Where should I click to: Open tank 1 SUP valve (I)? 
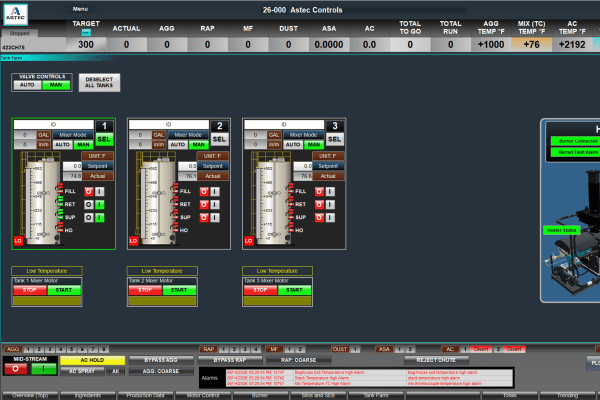click(x=99, y=218)
